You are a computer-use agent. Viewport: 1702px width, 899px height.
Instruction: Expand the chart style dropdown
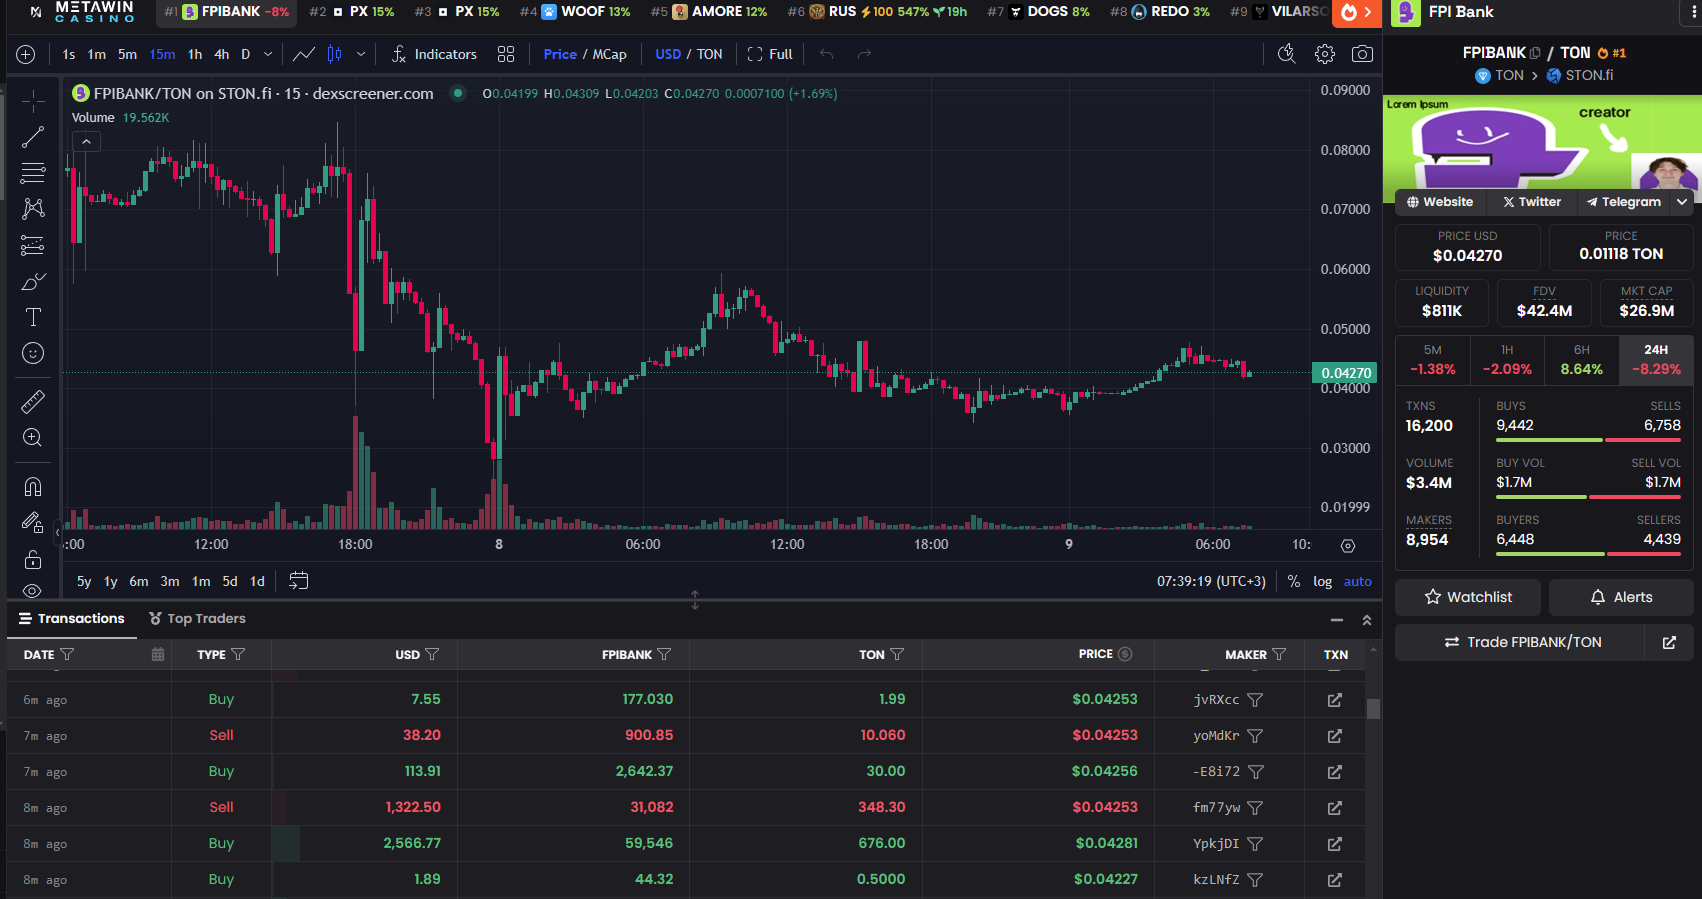(x=361, y=54)
